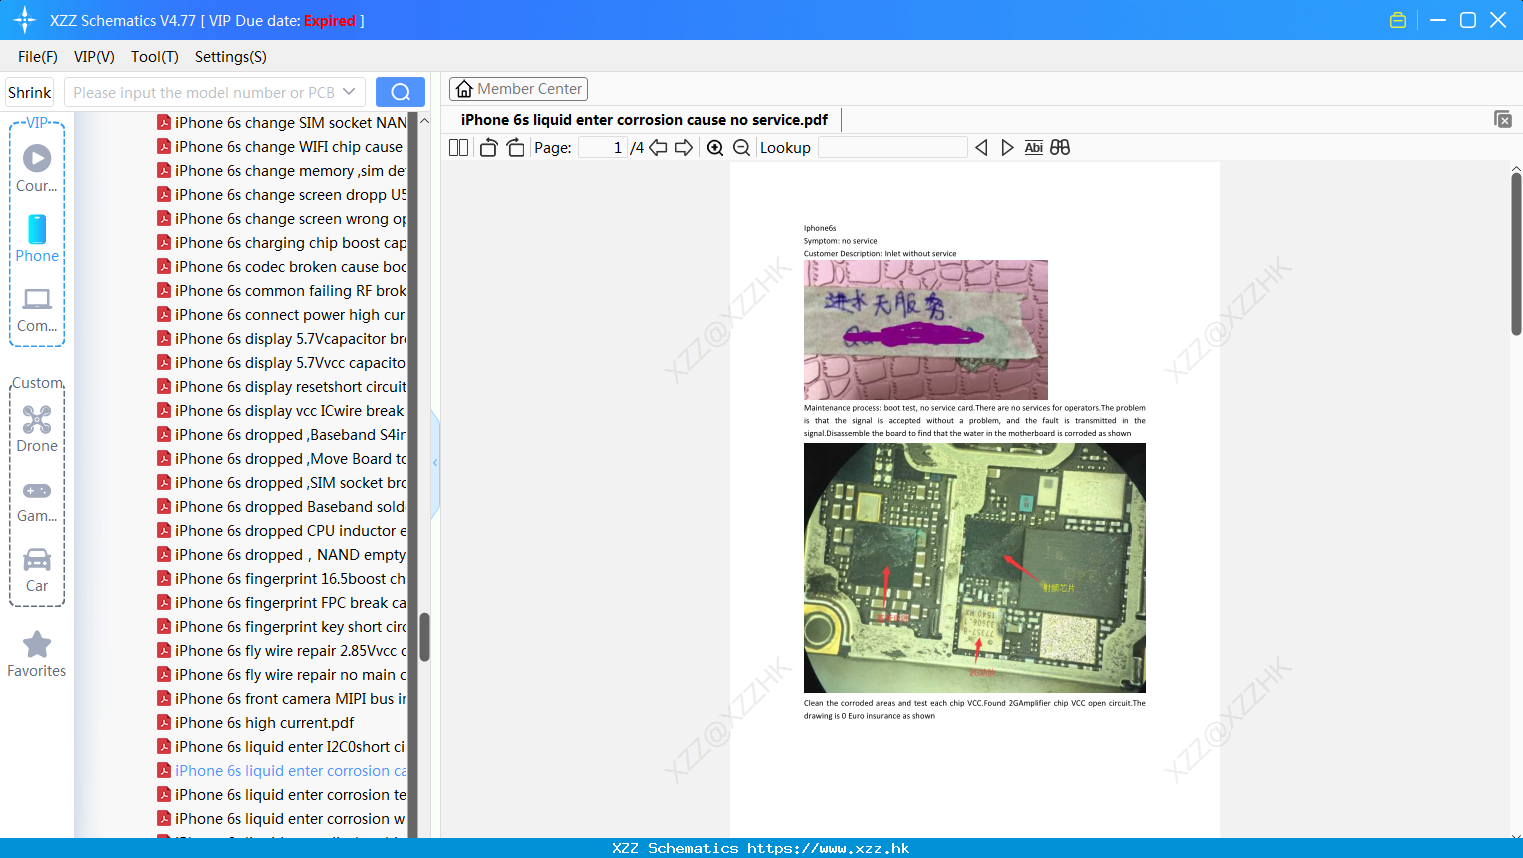Open iPhone 6s connect power high current
The image size is (1523, 858).
pyautogui.click(x=282, y=315)
